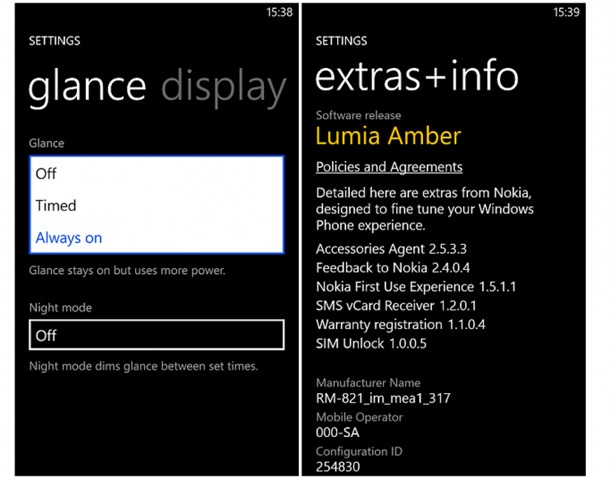Tap SETTINGS header on extras+info screen
Viewport: 610px width, 479px height.
341,40
